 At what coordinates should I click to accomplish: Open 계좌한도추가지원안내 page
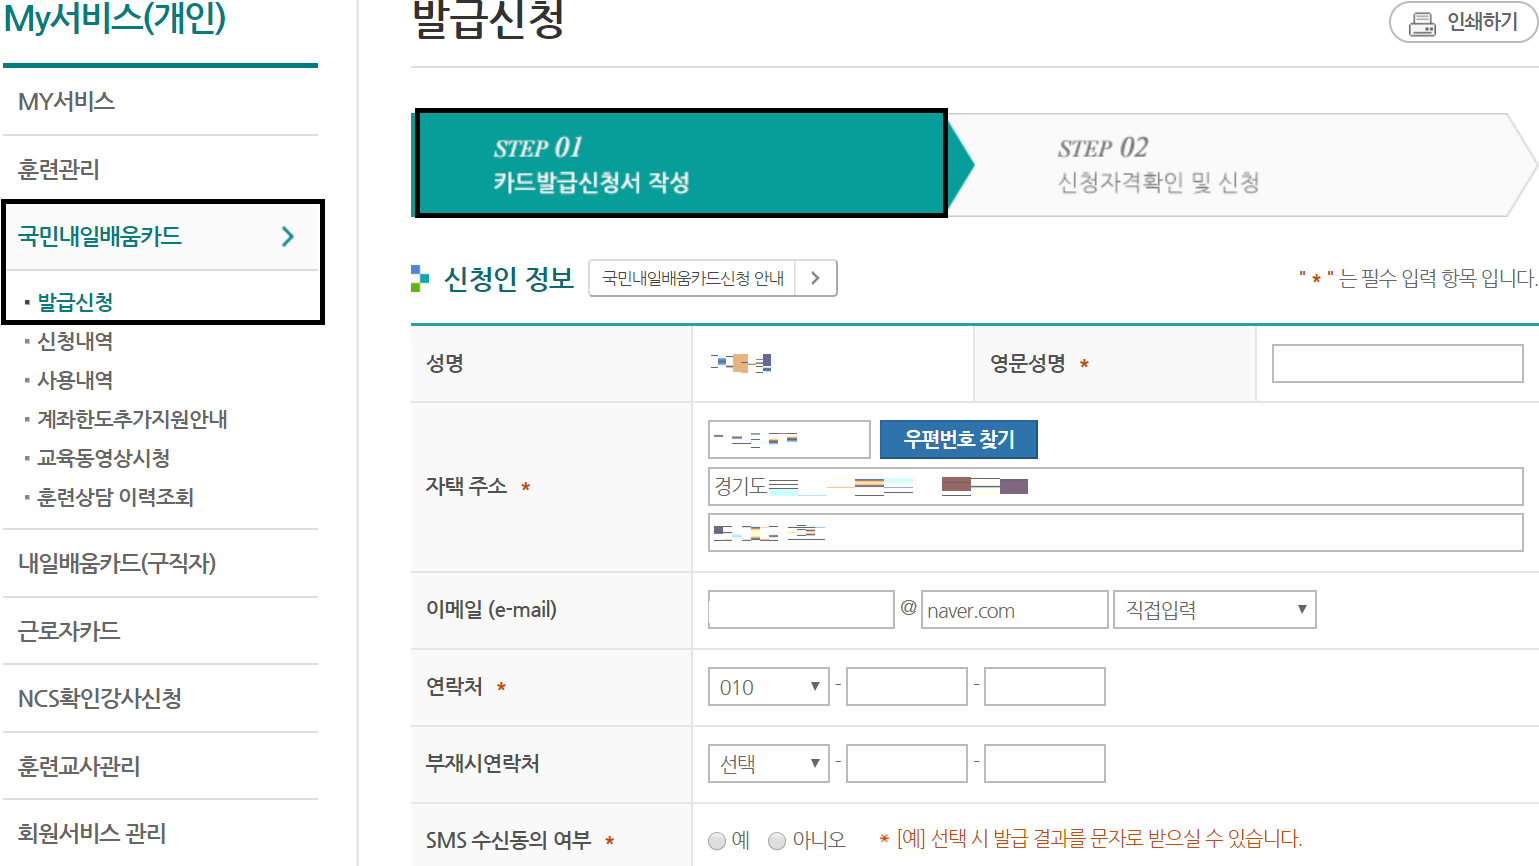click(132, 419)
